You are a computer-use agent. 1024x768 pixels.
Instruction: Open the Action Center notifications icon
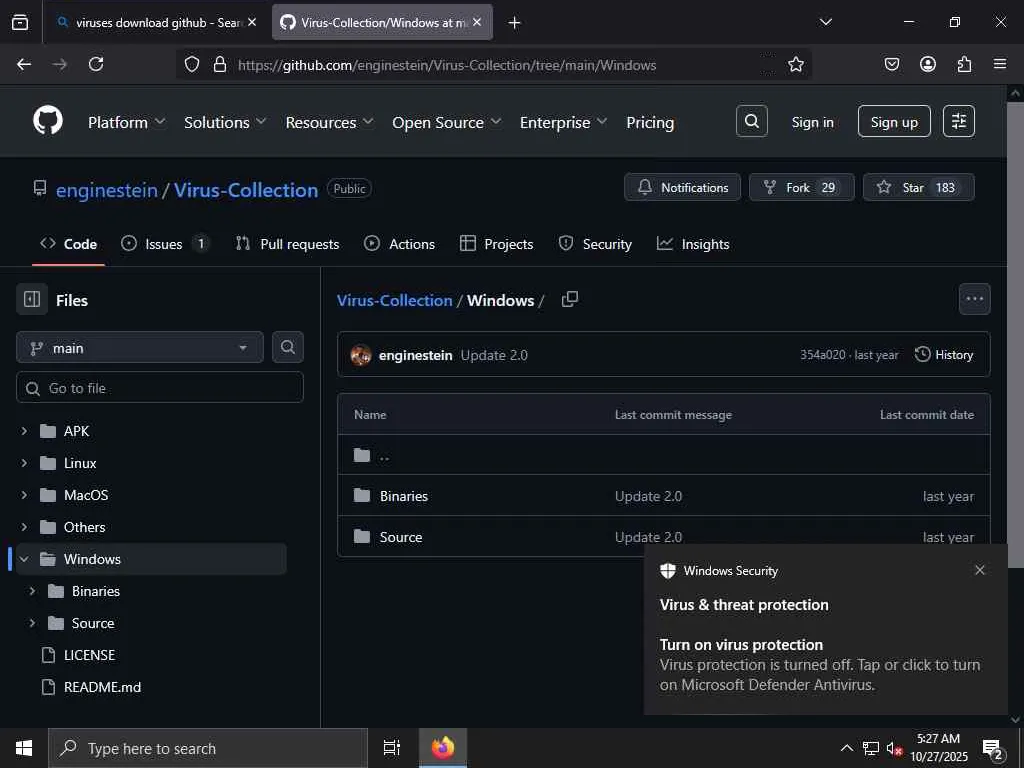(x=993, y=750)
